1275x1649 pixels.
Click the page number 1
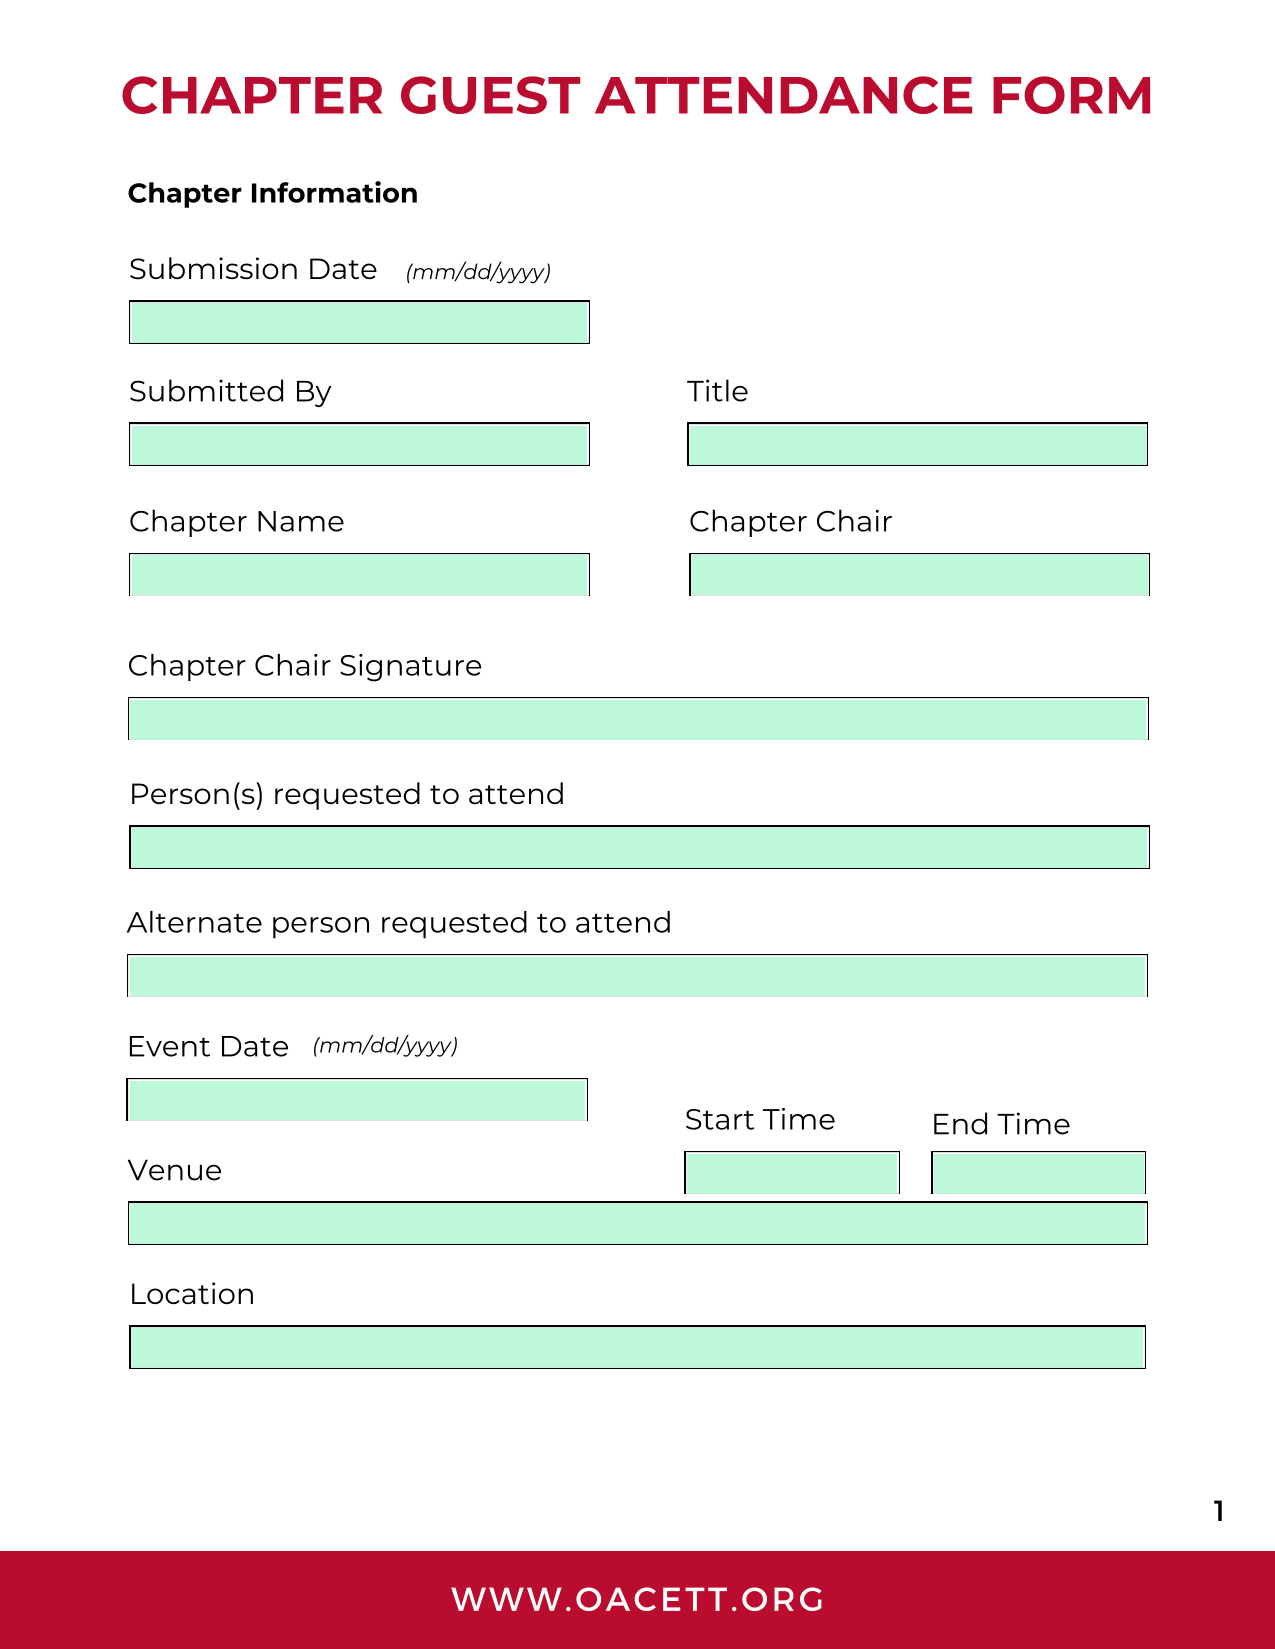tap(1219, 1511)
